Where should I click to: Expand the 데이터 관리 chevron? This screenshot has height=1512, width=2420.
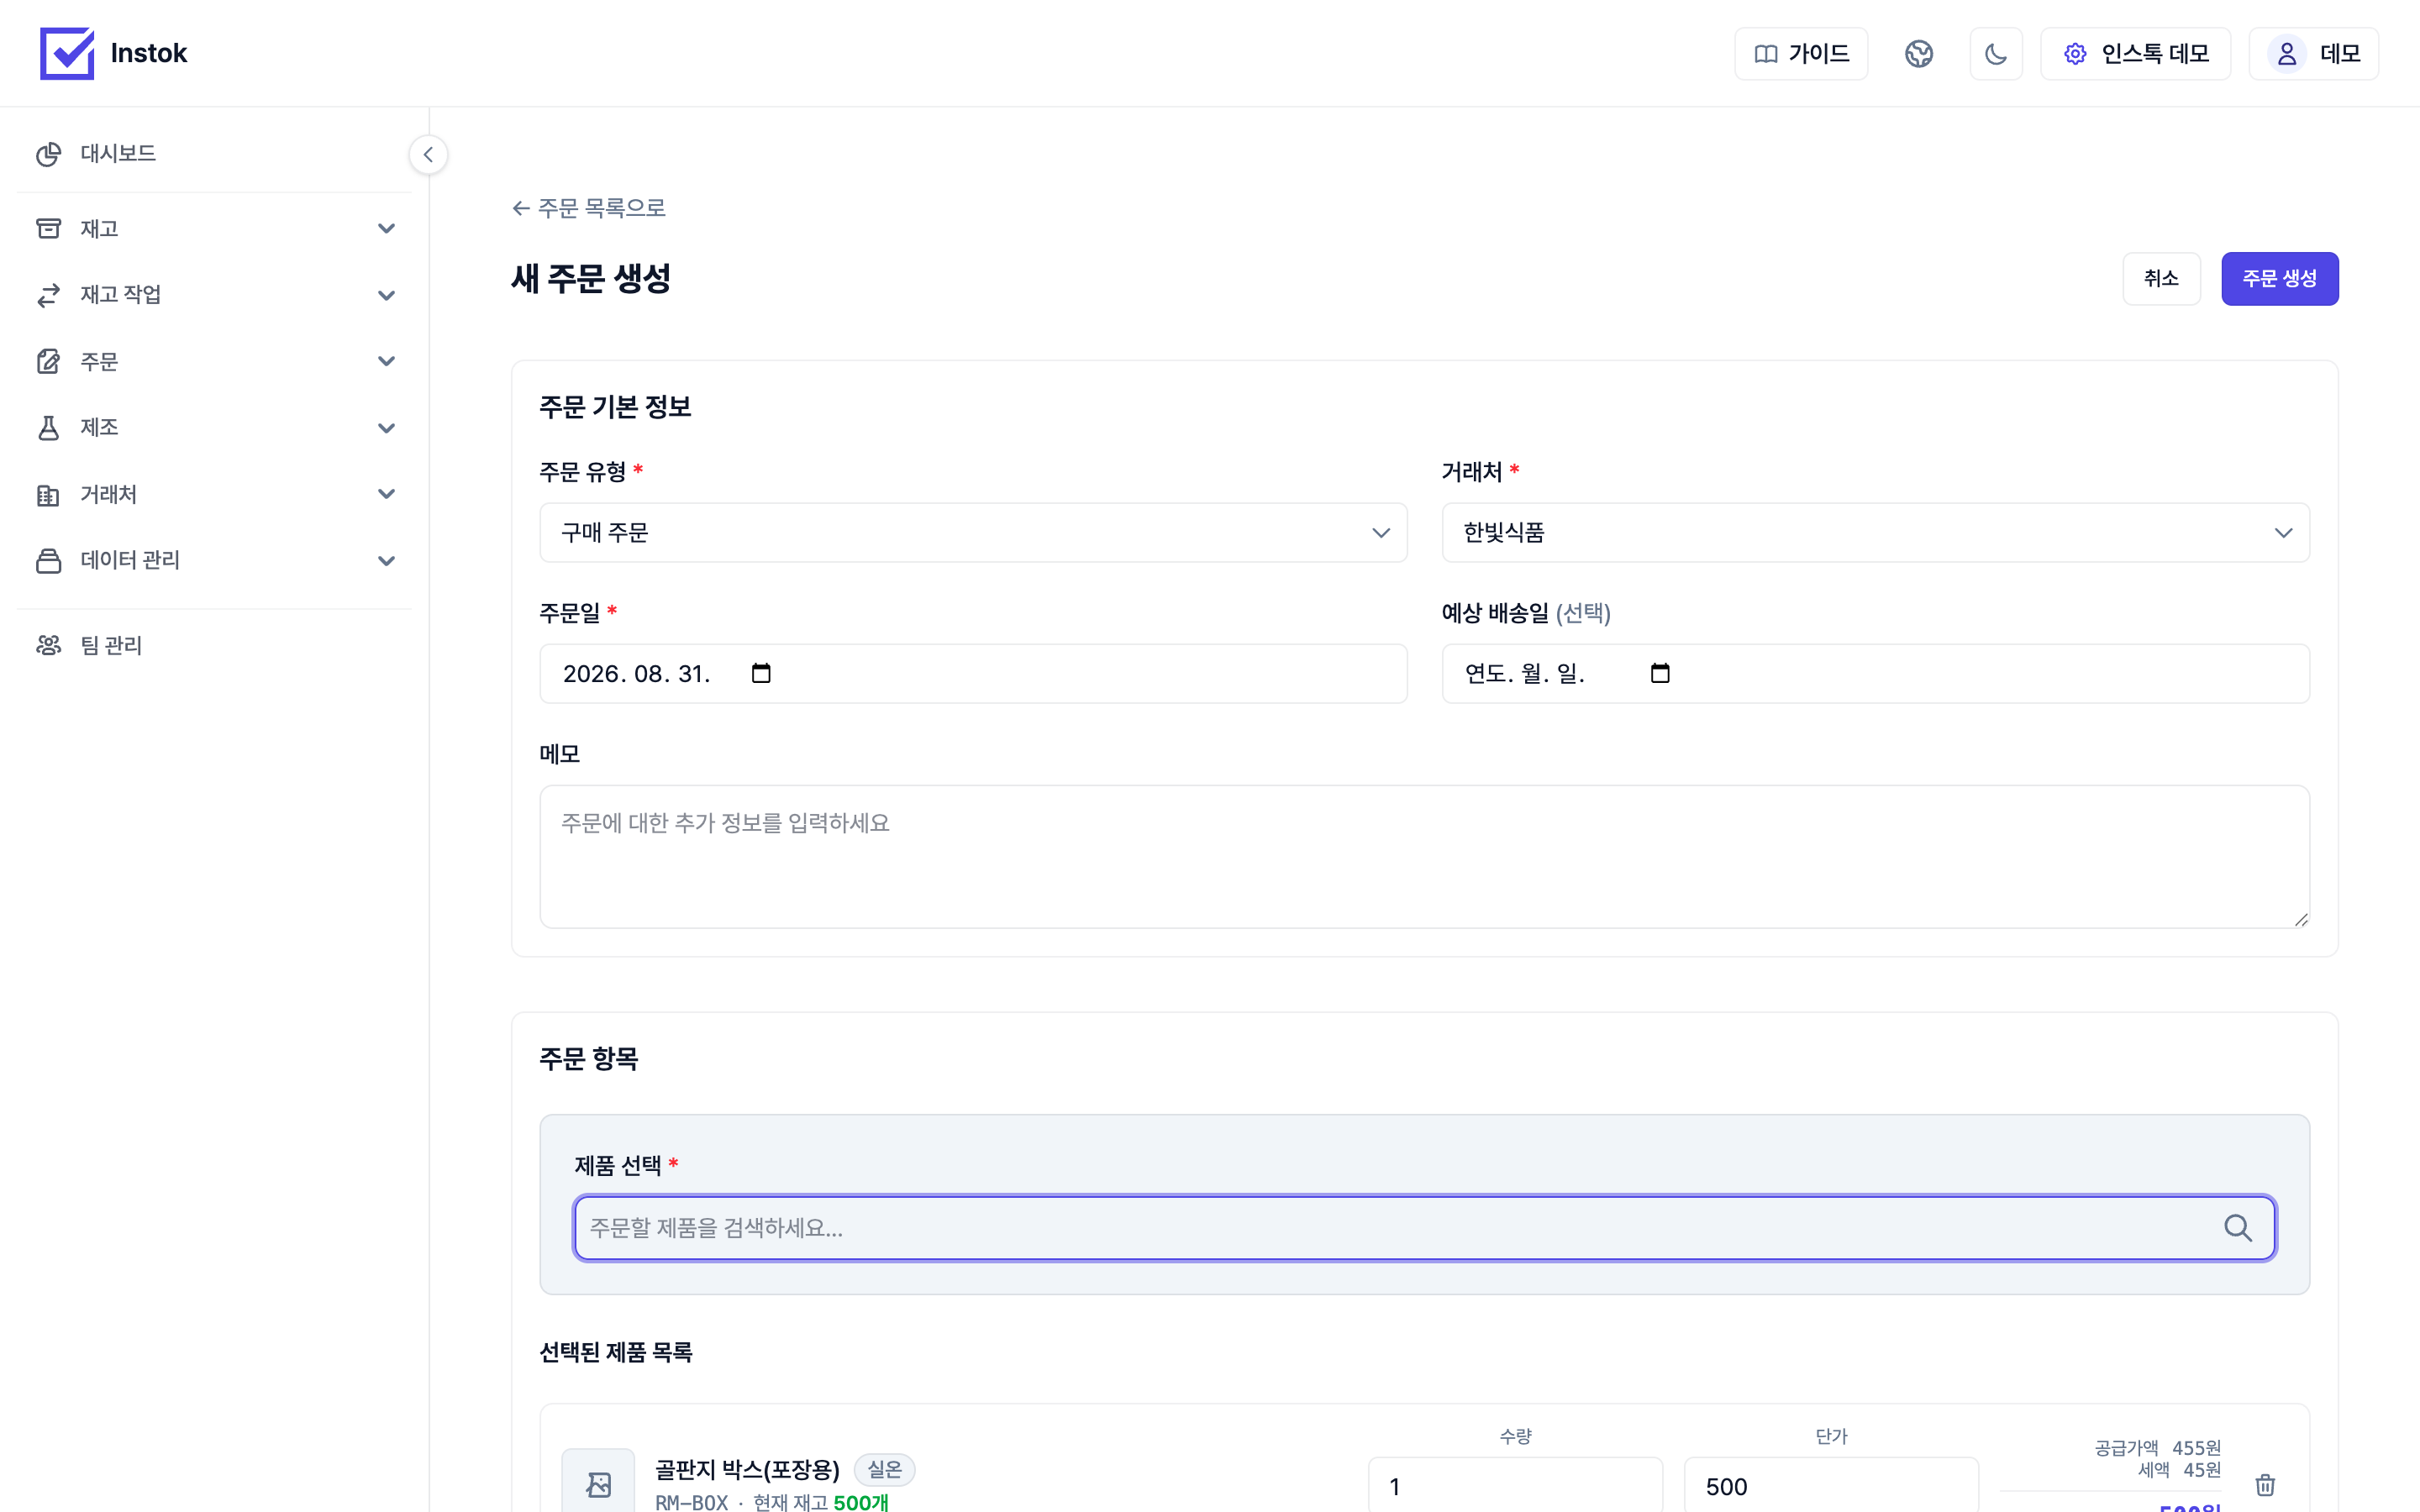[x=386, y=560]
